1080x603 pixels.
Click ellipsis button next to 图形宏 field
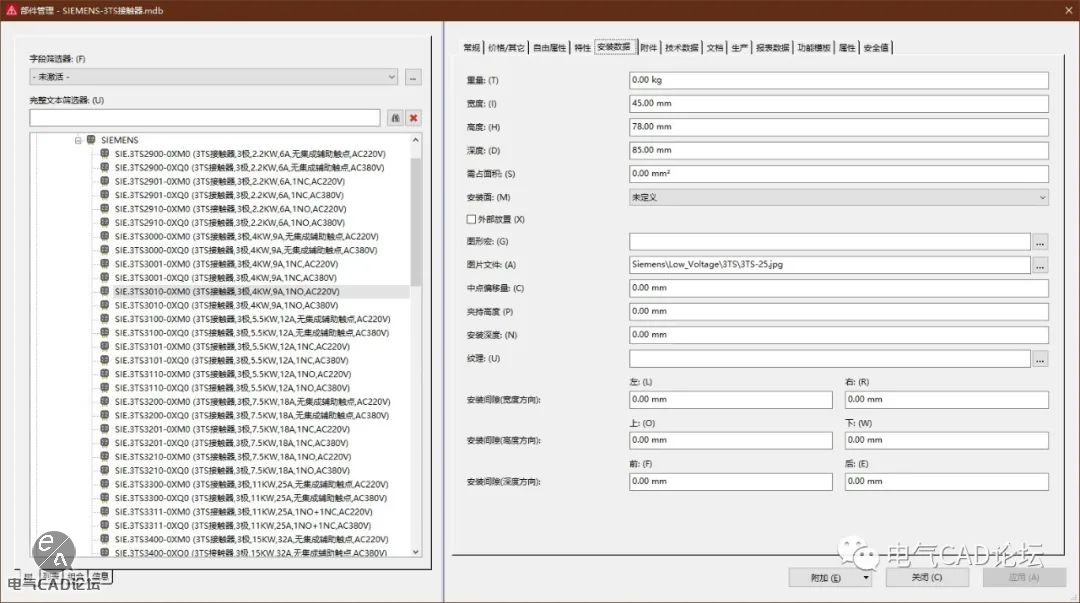[x=1040, y=242]
